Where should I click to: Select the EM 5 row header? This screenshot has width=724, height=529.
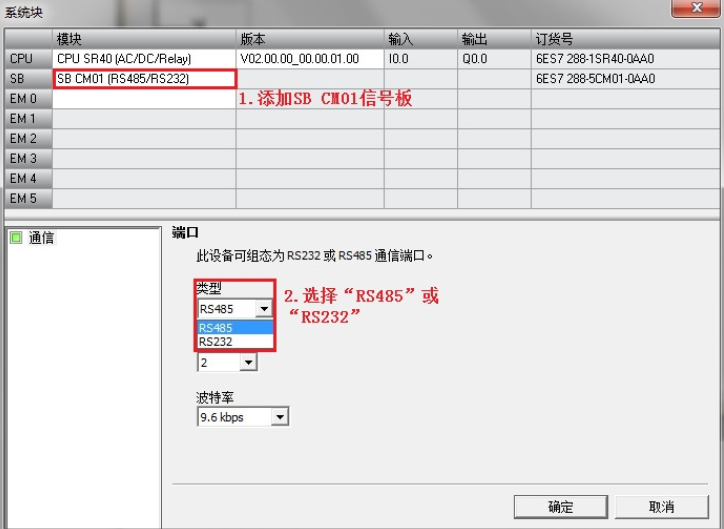tap(29, 198)
